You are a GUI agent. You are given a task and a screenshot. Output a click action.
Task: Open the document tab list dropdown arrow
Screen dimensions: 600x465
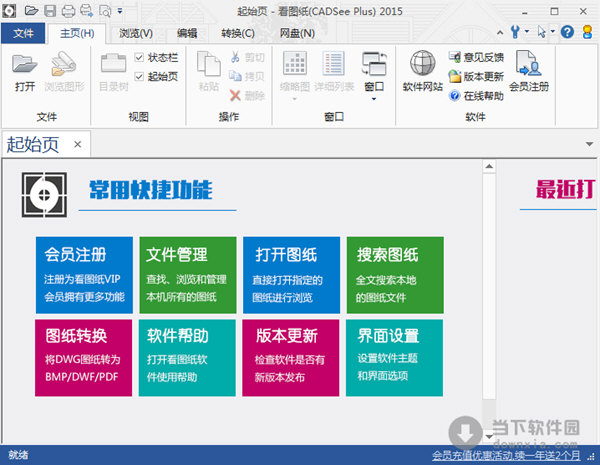(589, 144)
